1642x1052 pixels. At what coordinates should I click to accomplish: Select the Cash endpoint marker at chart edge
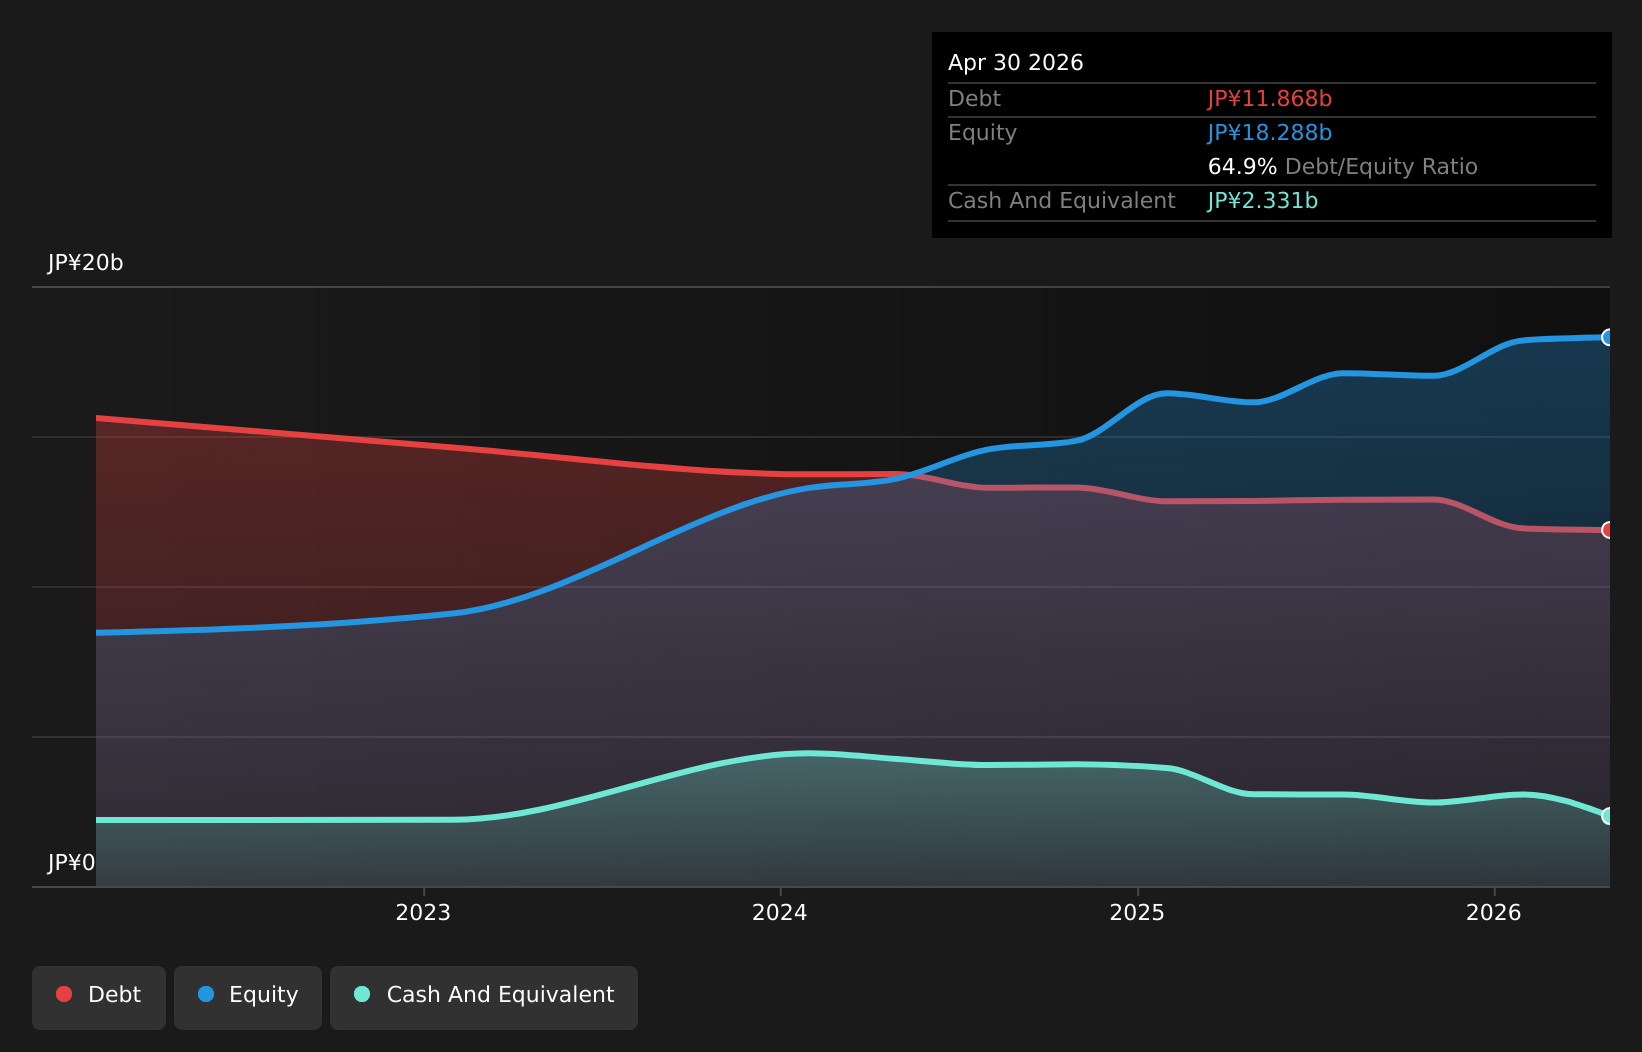[1608, 816]
